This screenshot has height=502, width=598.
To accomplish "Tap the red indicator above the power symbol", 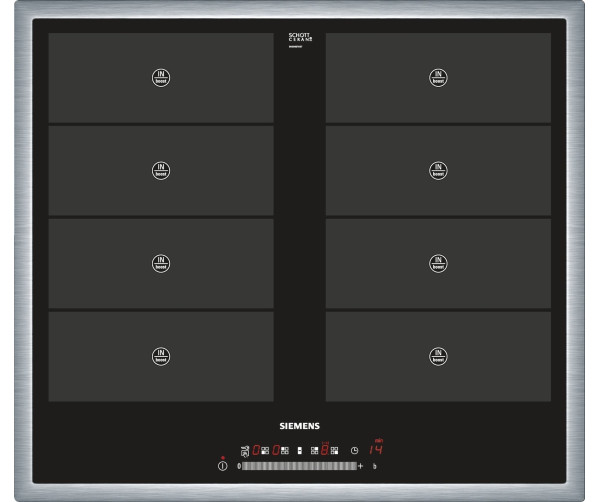I will (x=223, y=458).
